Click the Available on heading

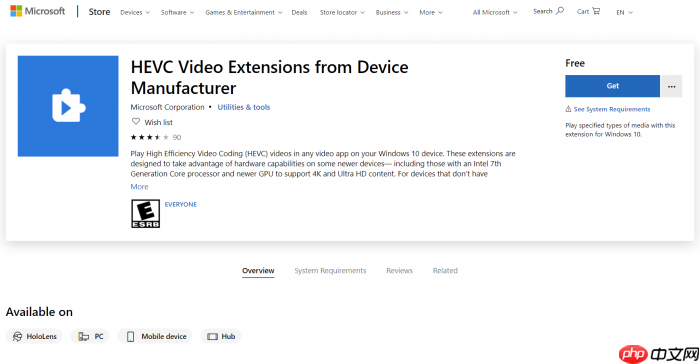tap(39, 312)
